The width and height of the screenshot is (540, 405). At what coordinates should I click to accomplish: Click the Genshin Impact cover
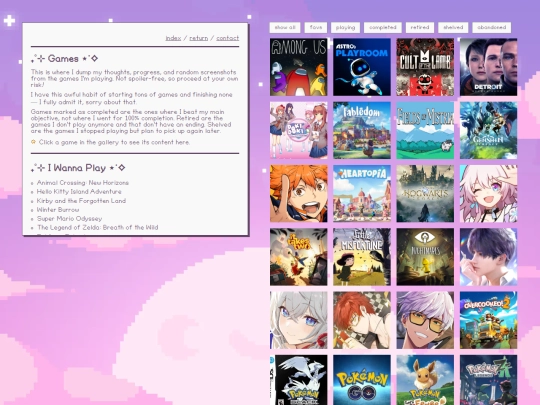click(x=488, y=130)
